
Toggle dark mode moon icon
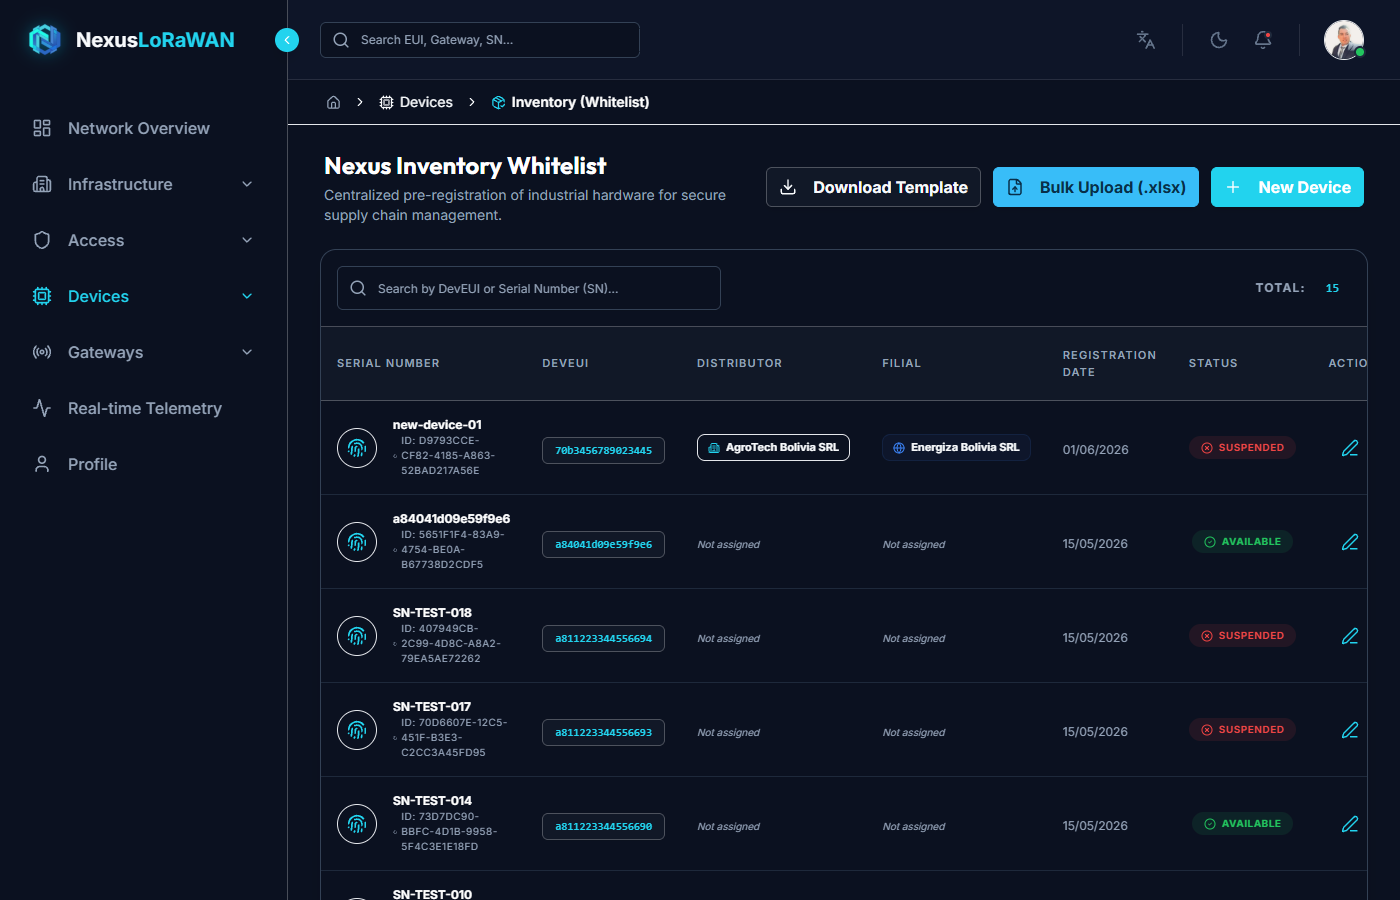coord(1219,40)
